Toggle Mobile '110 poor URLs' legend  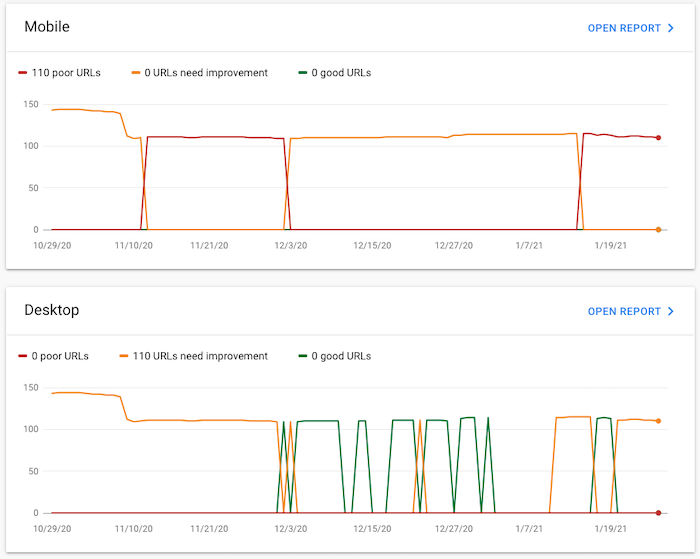(59, 73)
